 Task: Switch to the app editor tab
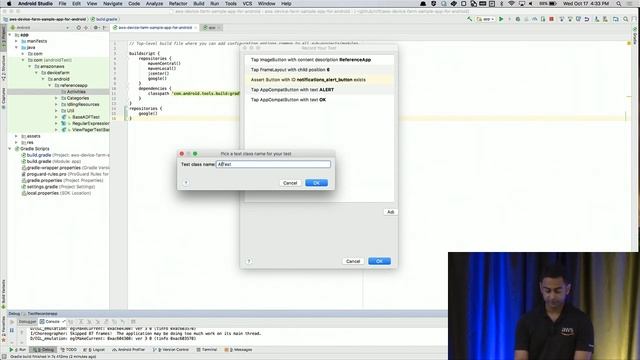pos(211,28)
